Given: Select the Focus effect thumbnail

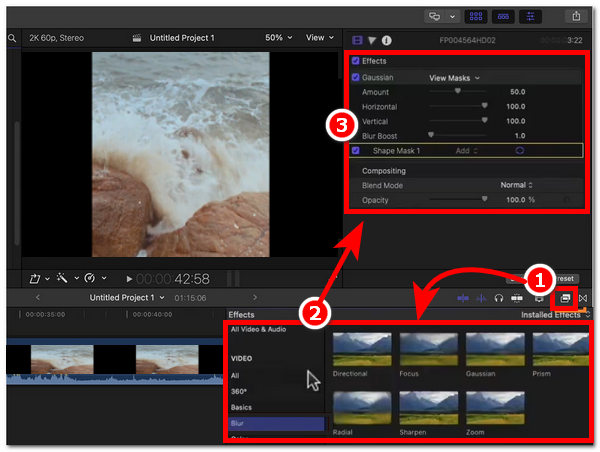Looking at the screenshot, I should coord(429,349).
